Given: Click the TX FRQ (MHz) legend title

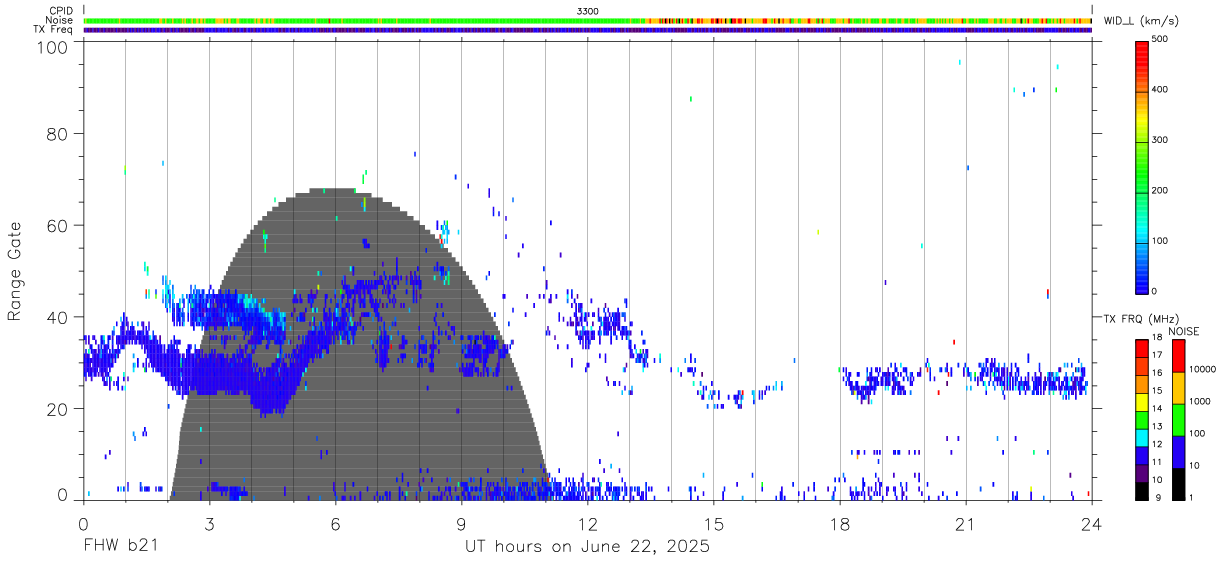Looking at the screenshot, I should click(1139, 319).
